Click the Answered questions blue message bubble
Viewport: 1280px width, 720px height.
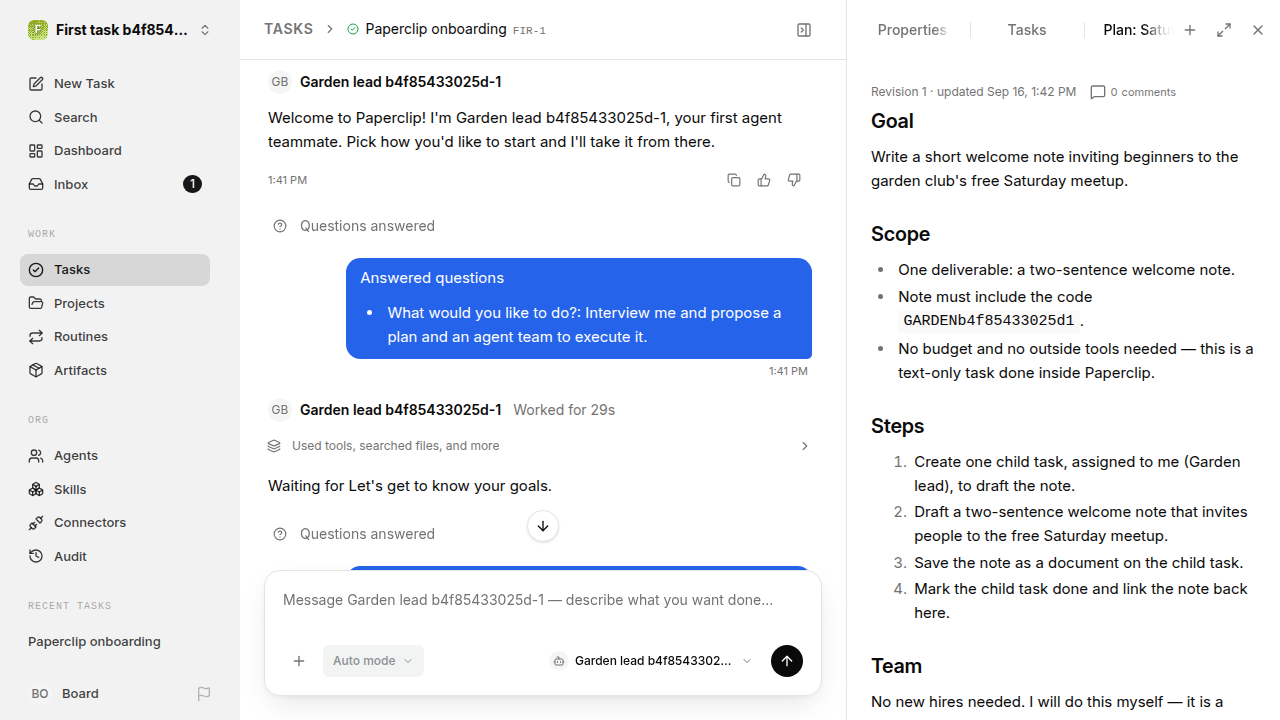point(579,308)
